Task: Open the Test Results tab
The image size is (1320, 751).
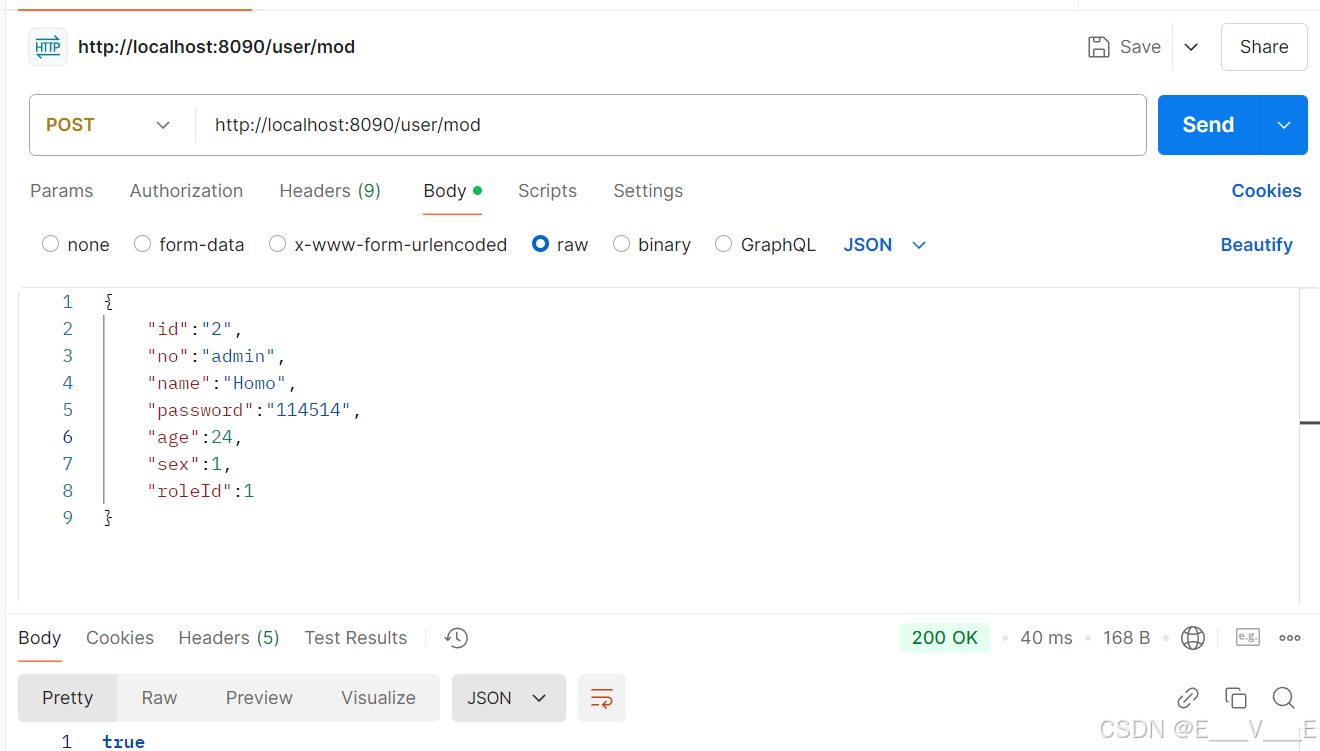Action: point(356,638)
